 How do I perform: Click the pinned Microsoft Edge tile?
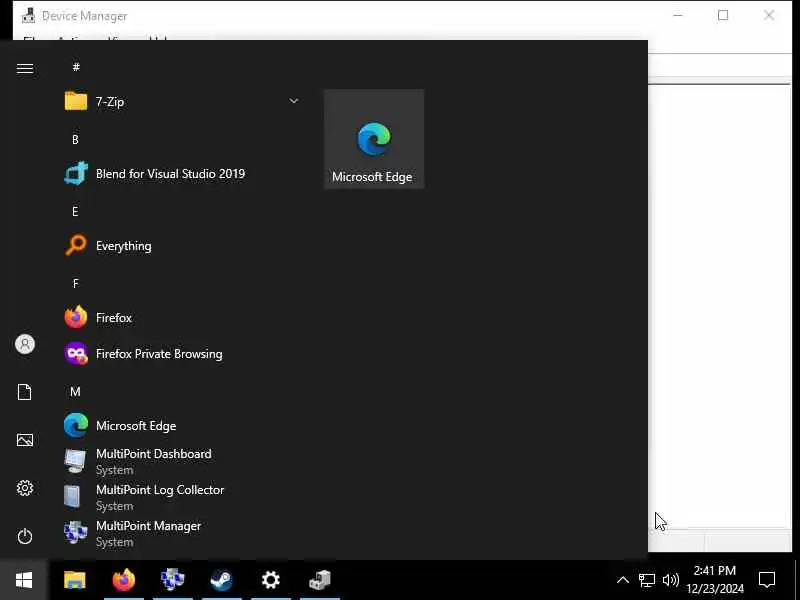(x=374, y=139)
